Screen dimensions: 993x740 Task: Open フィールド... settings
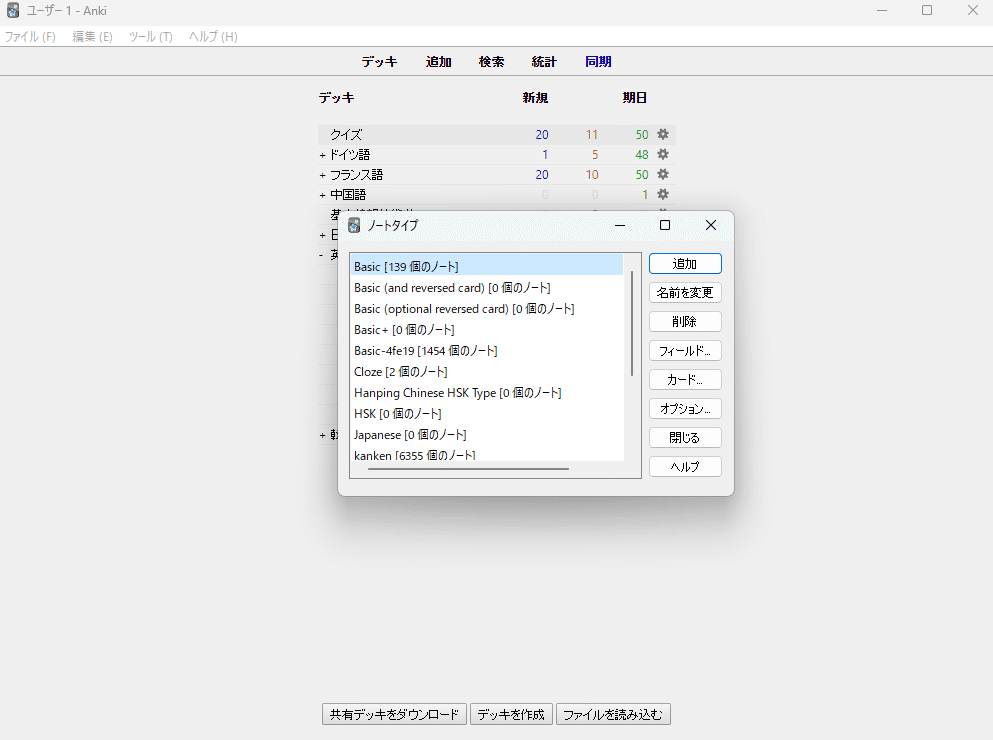tap(685, 350)
